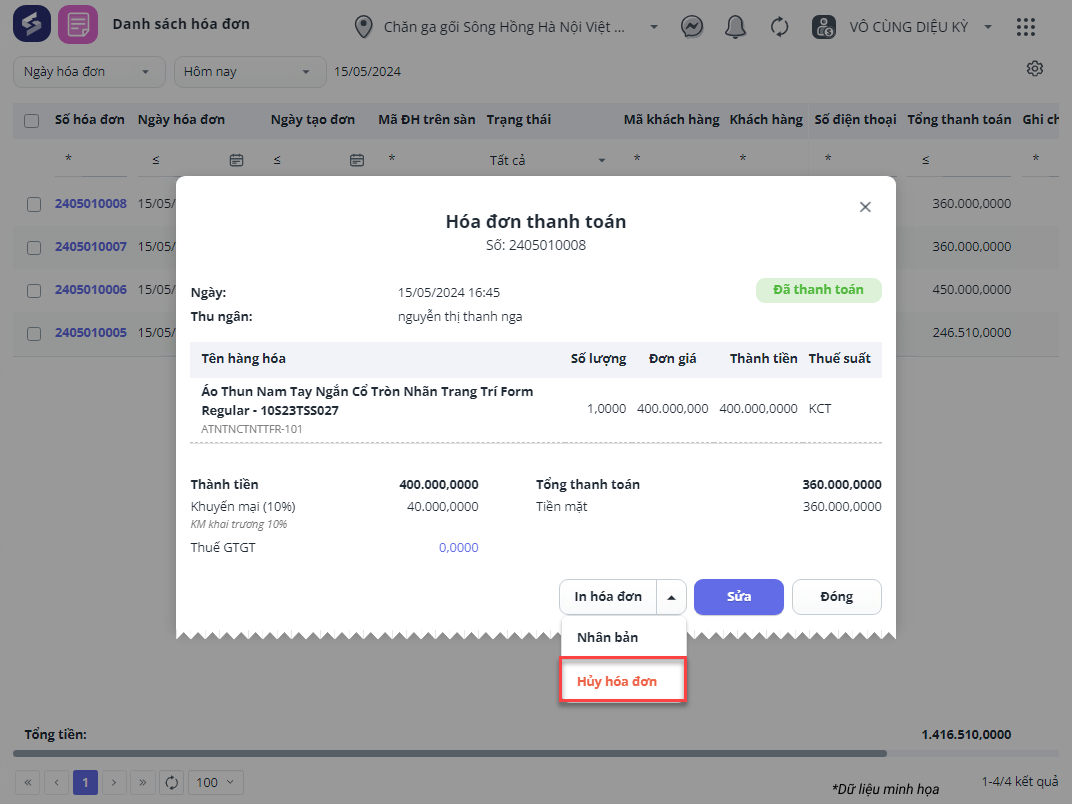This screenshot has height=804, width=1072.
Task: Click the Số hóa đơn filter field
Action: [91, 160]
